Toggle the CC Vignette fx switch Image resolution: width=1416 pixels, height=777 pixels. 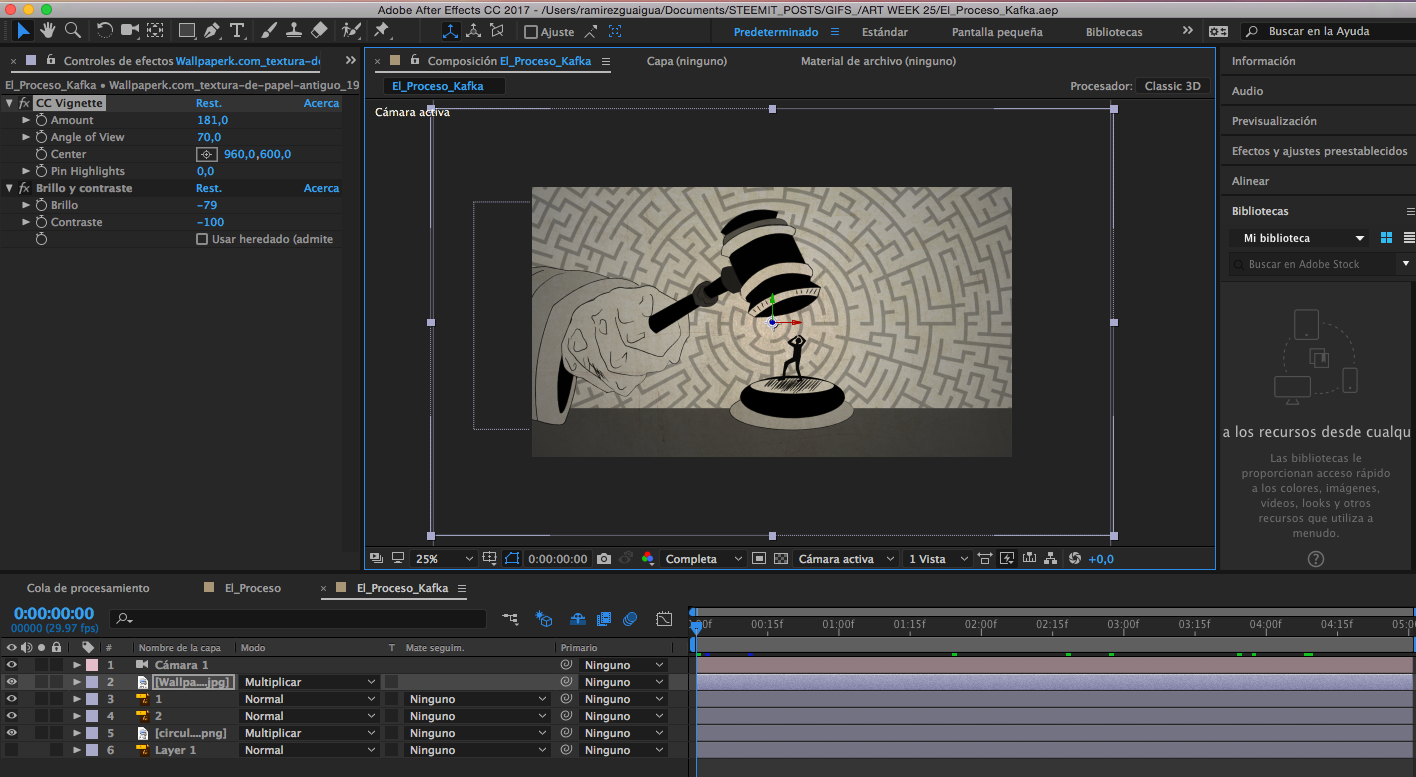coord(24,103)
